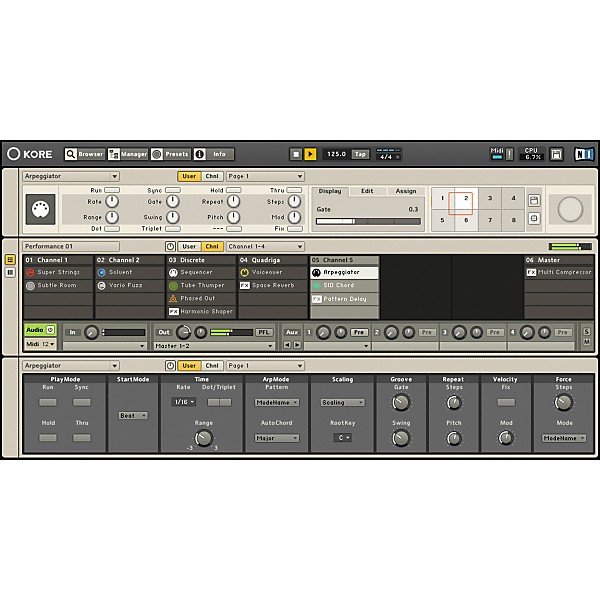This screenshot has width=600, height=600.
Task: Switch to list view icon on left
Action: (x=10, y=260)
